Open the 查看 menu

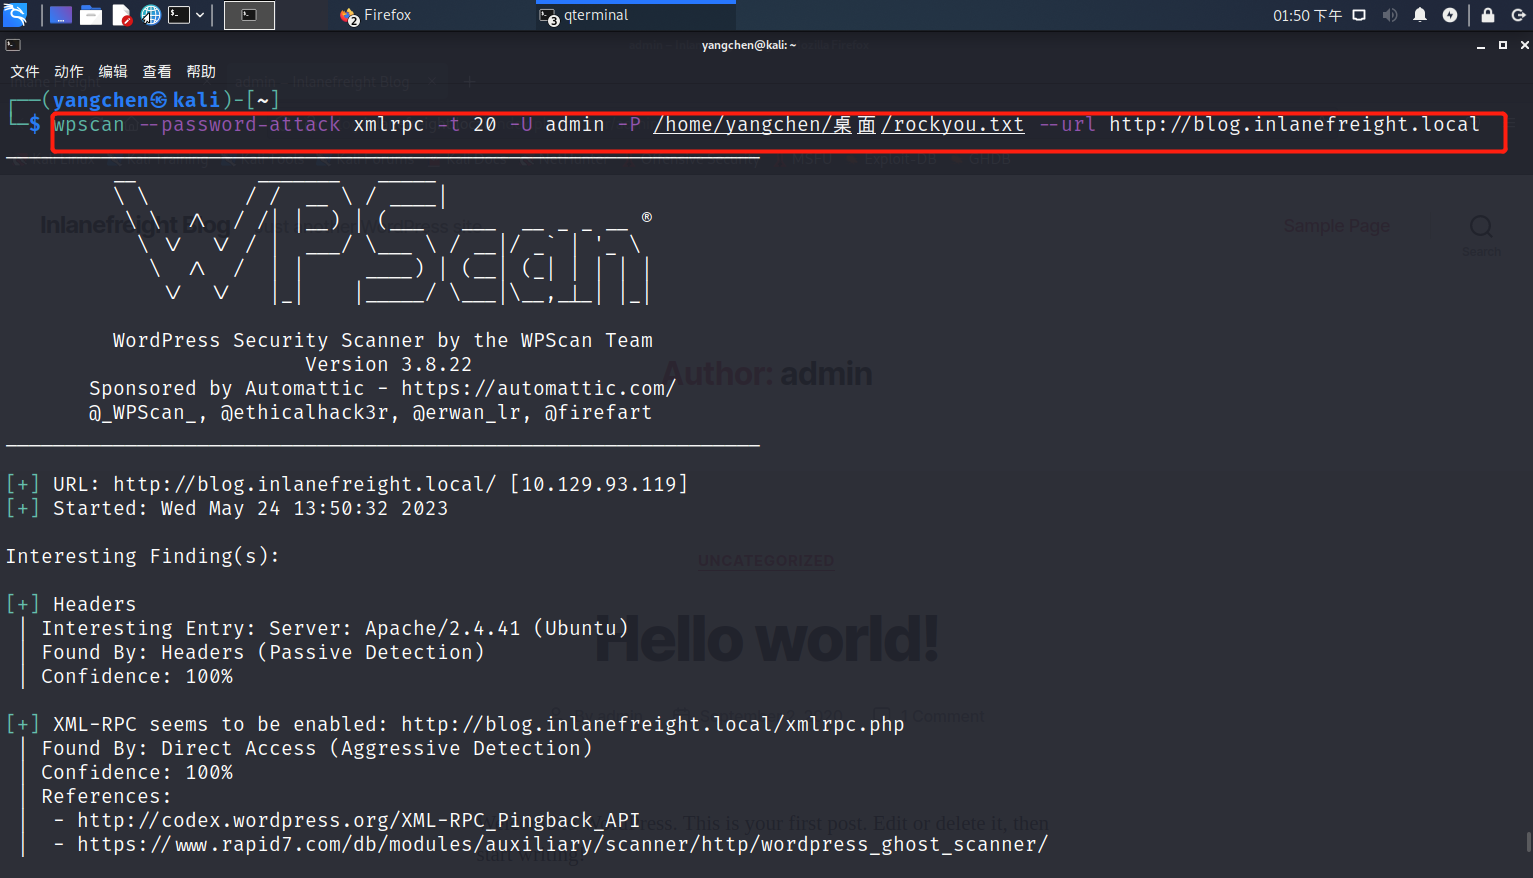coord(157,72)
